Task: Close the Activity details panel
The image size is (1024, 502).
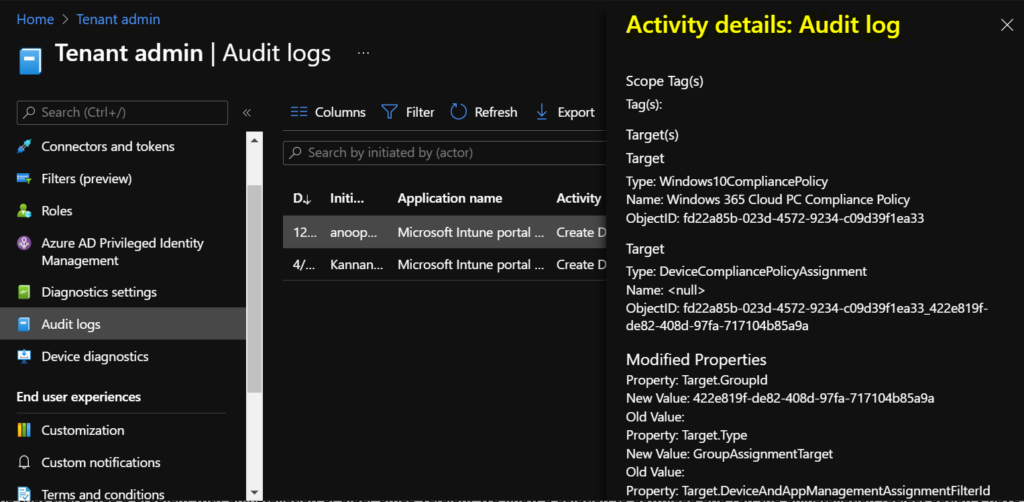Action: click(1006, 25)
